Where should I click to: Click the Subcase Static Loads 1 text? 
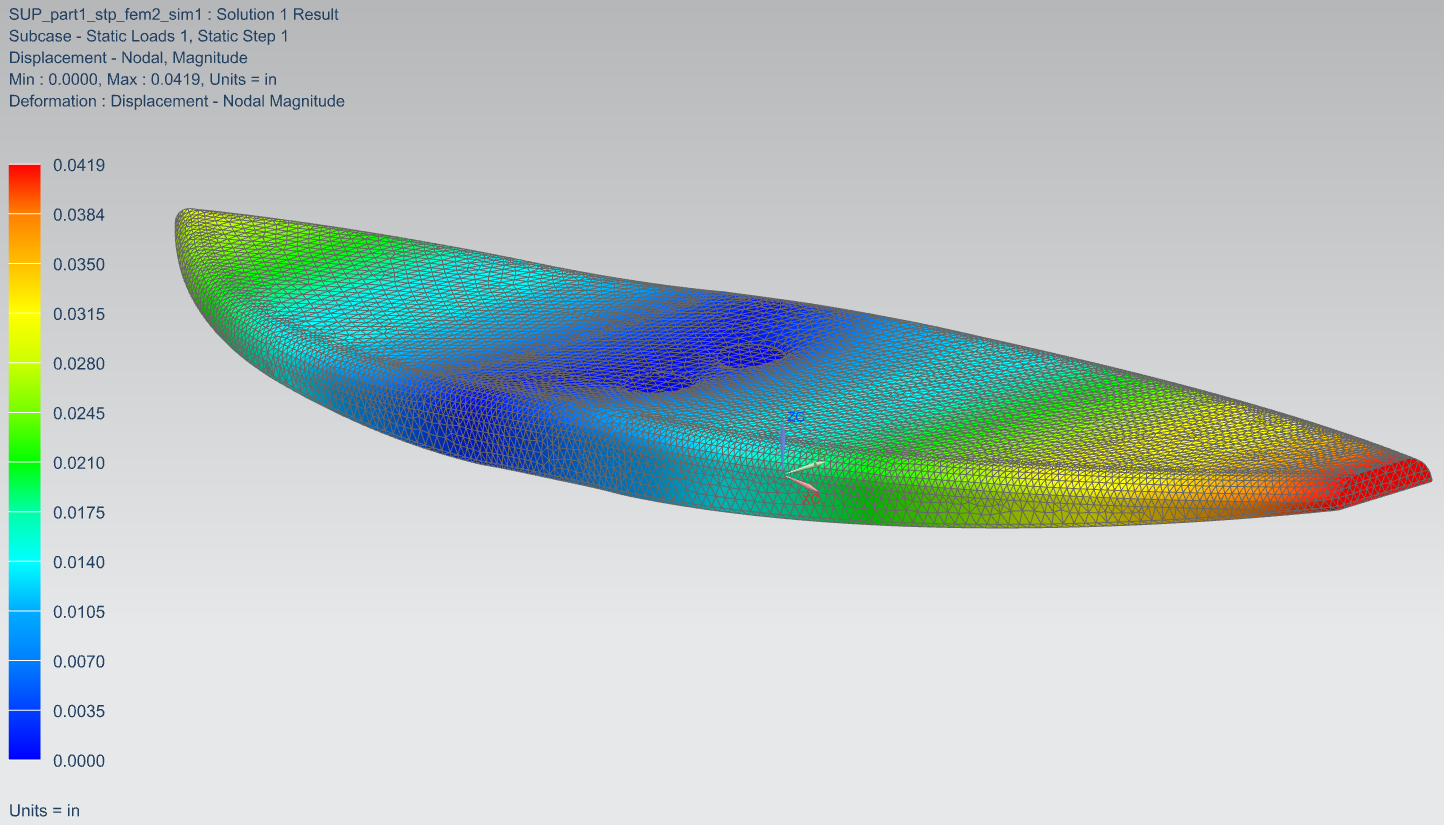pos(148,36)
